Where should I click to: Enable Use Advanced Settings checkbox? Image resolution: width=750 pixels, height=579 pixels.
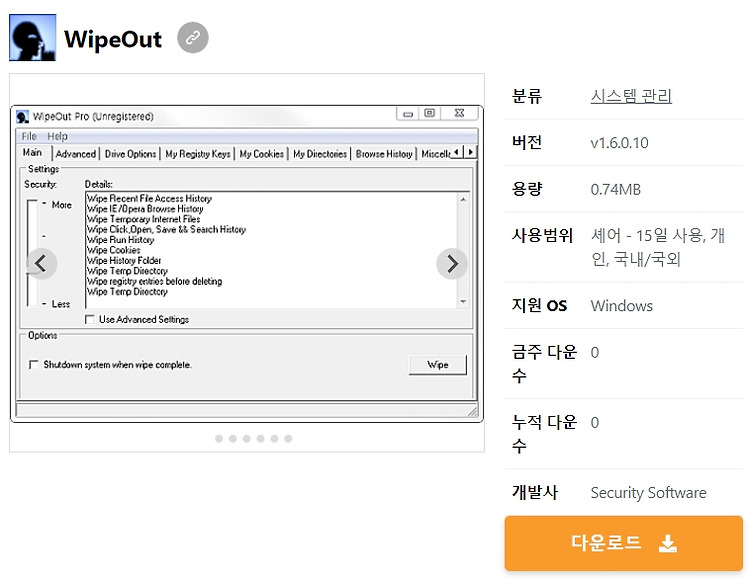click(89, 319)
